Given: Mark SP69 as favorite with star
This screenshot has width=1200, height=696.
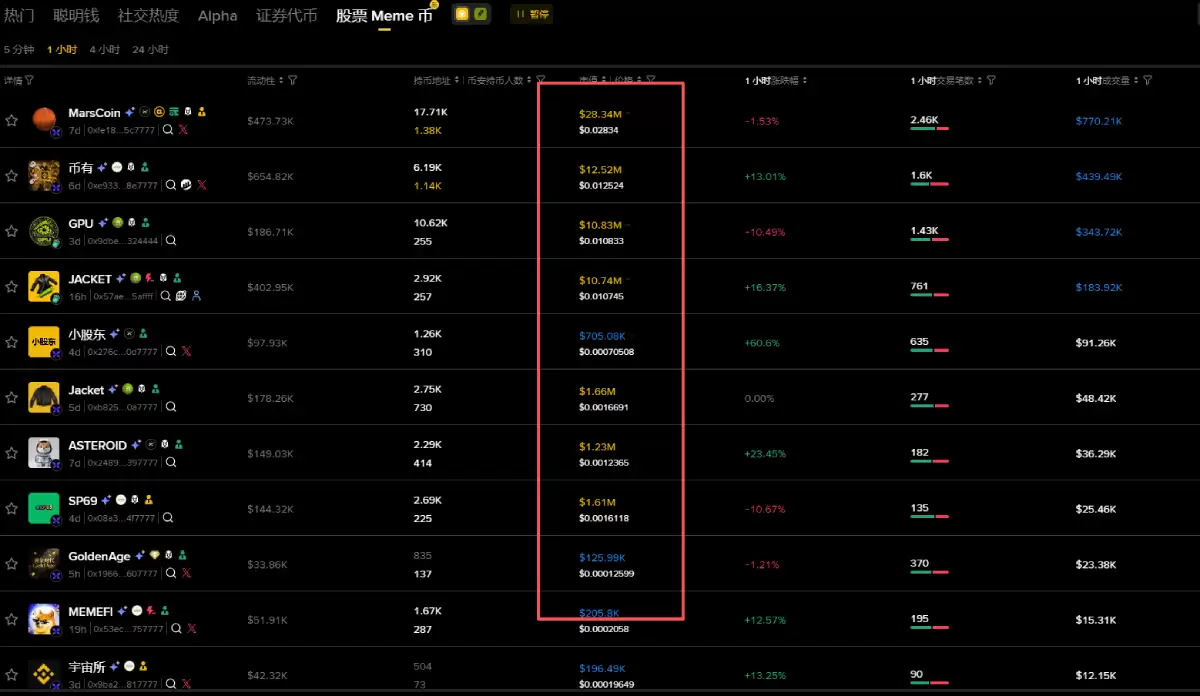Looking at the screenshot, I should click(11, 508).
